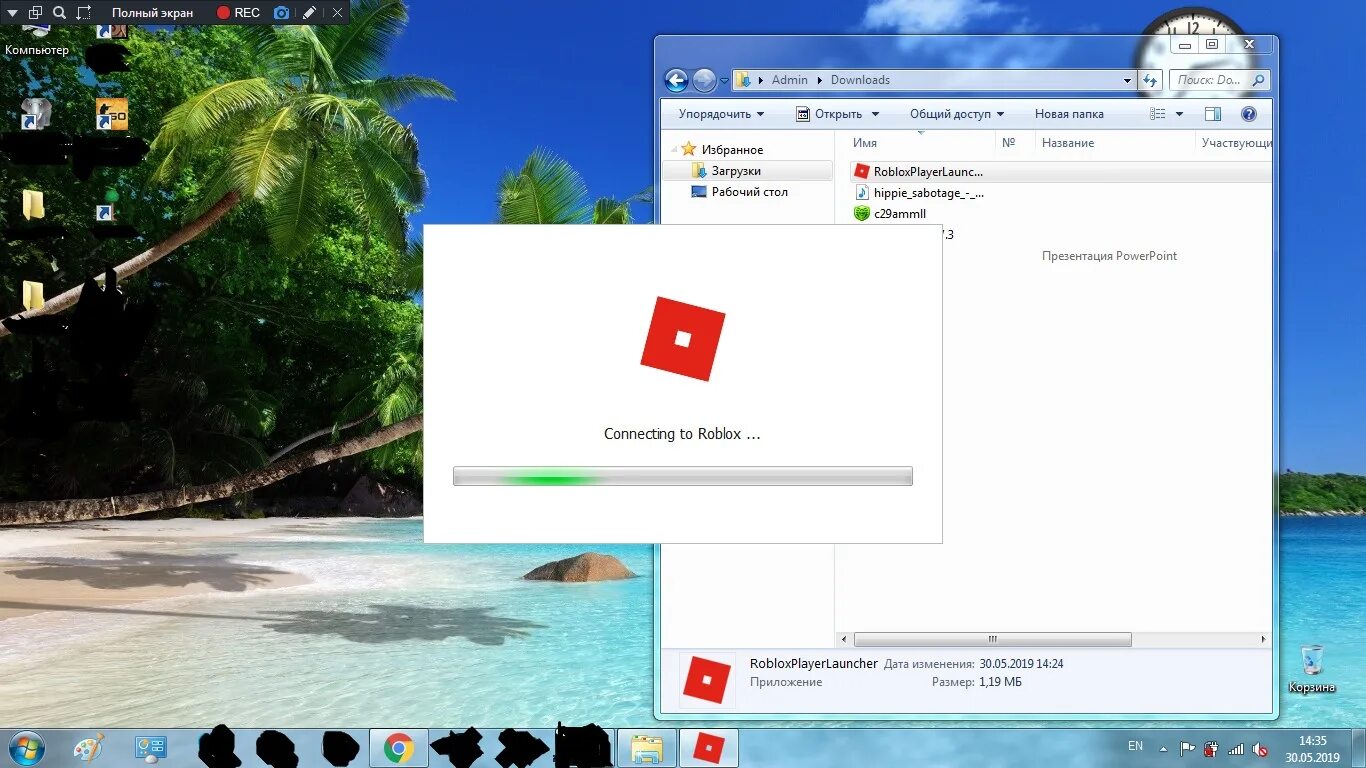This screenshot has height=768, width=1366.
Task: Open the Упорядочить menu
Action: [721, 114]
